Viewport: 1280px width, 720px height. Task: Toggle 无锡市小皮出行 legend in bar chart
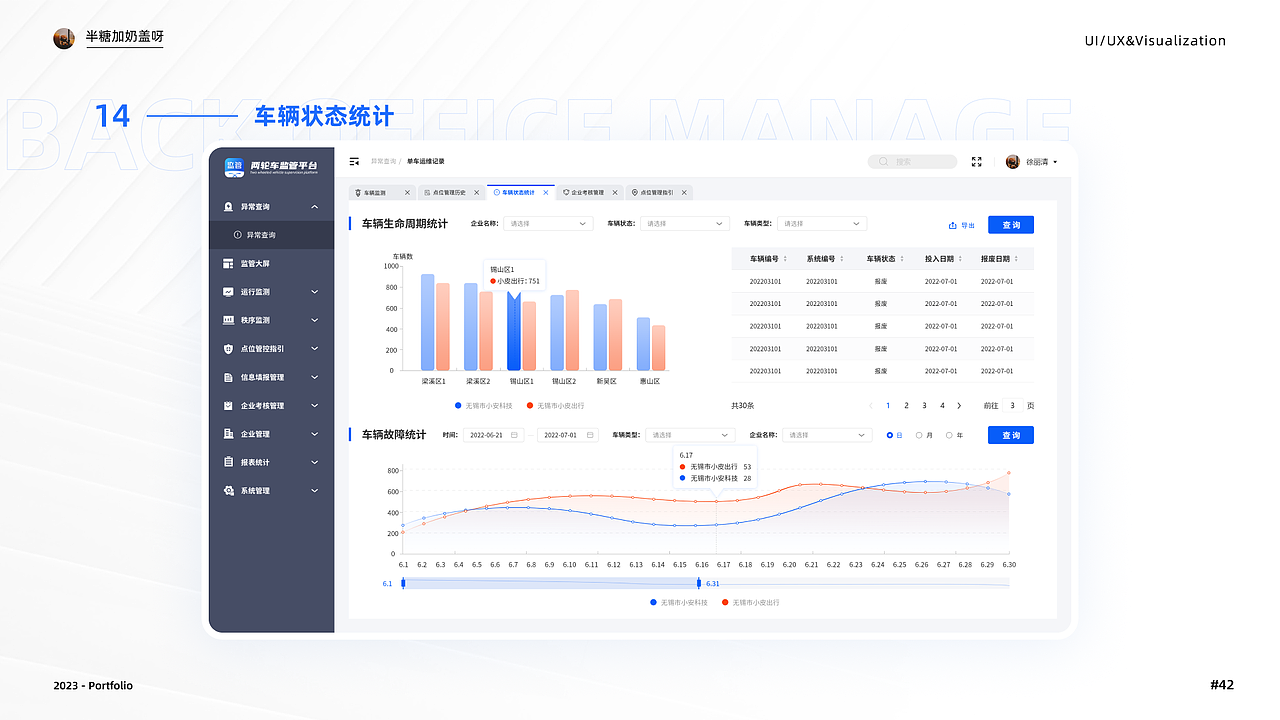pyautogui.click(x=555, y=406)
